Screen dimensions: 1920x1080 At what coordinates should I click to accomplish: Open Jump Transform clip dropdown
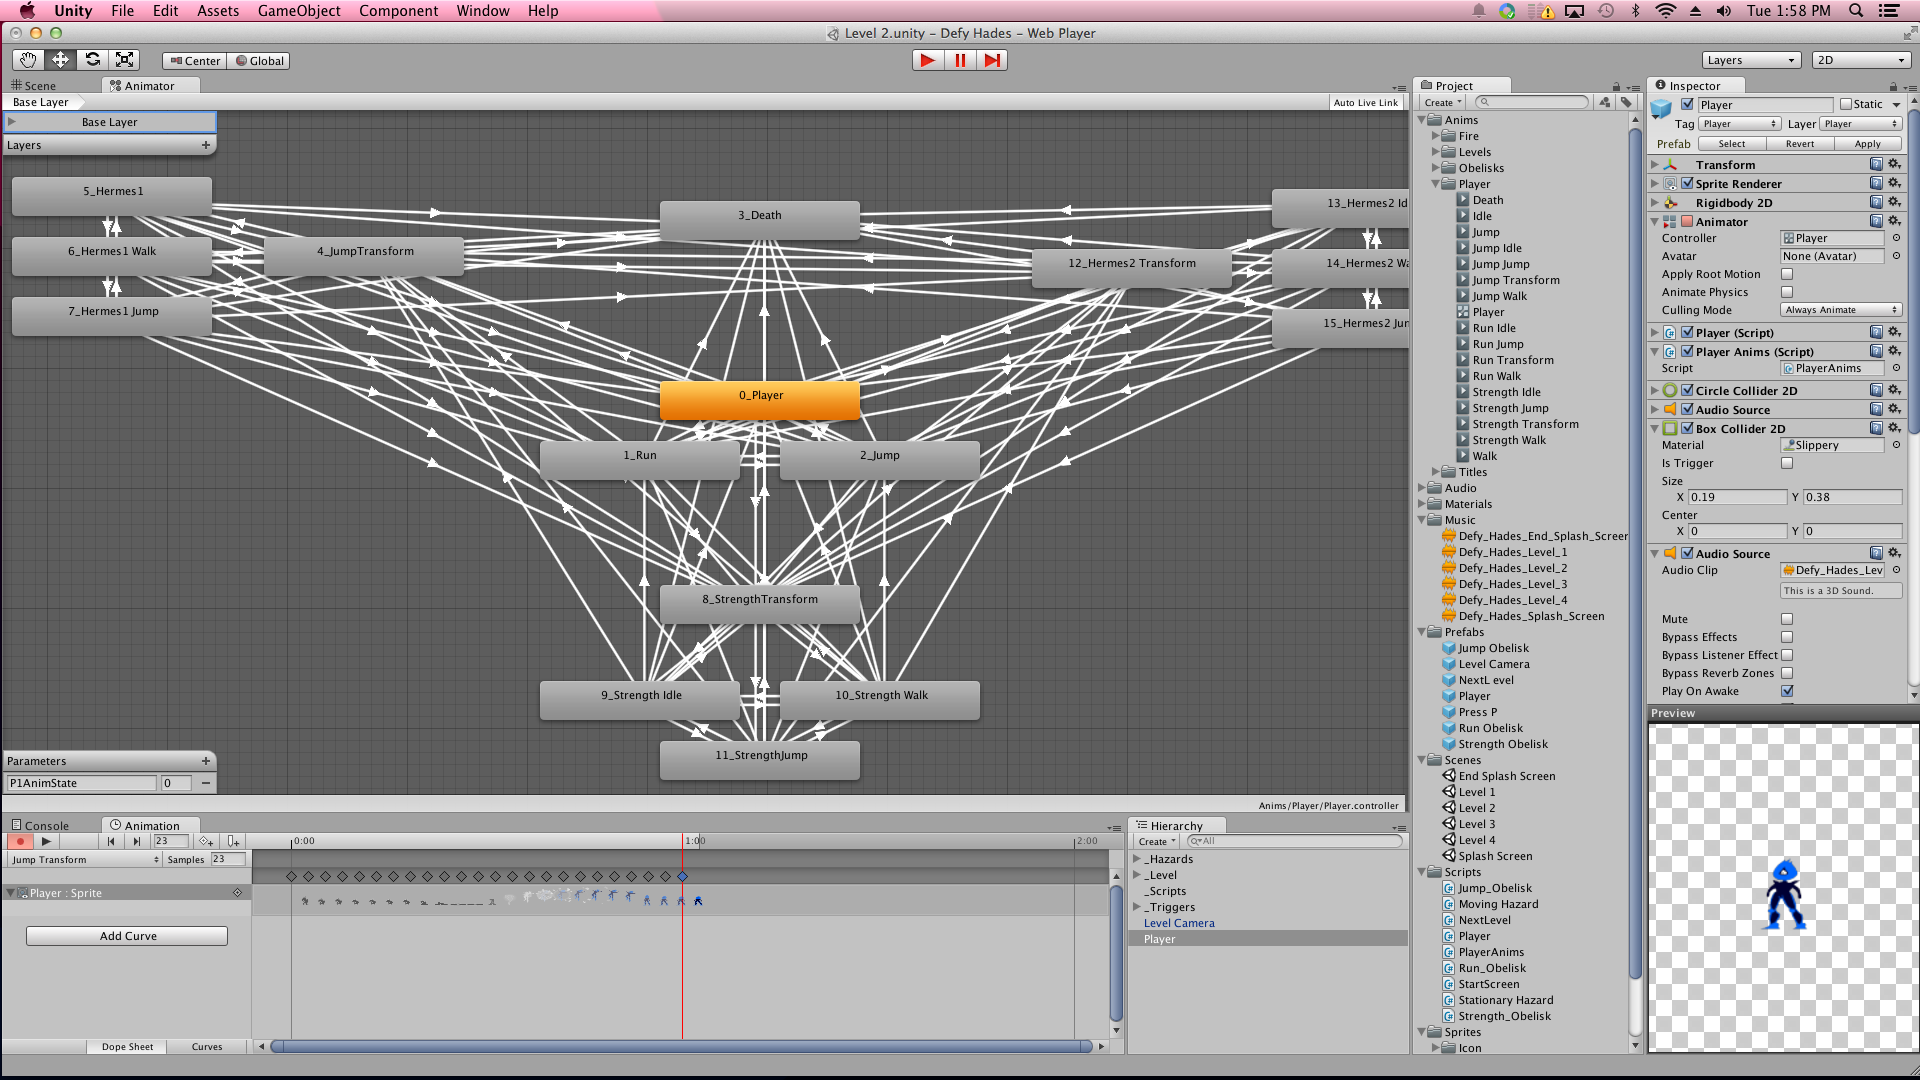[x=85, y=860]
